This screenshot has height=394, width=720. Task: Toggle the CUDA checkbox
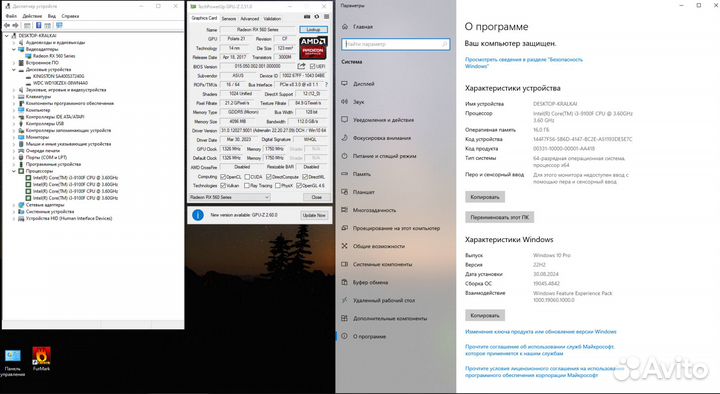tap(247, 177)
